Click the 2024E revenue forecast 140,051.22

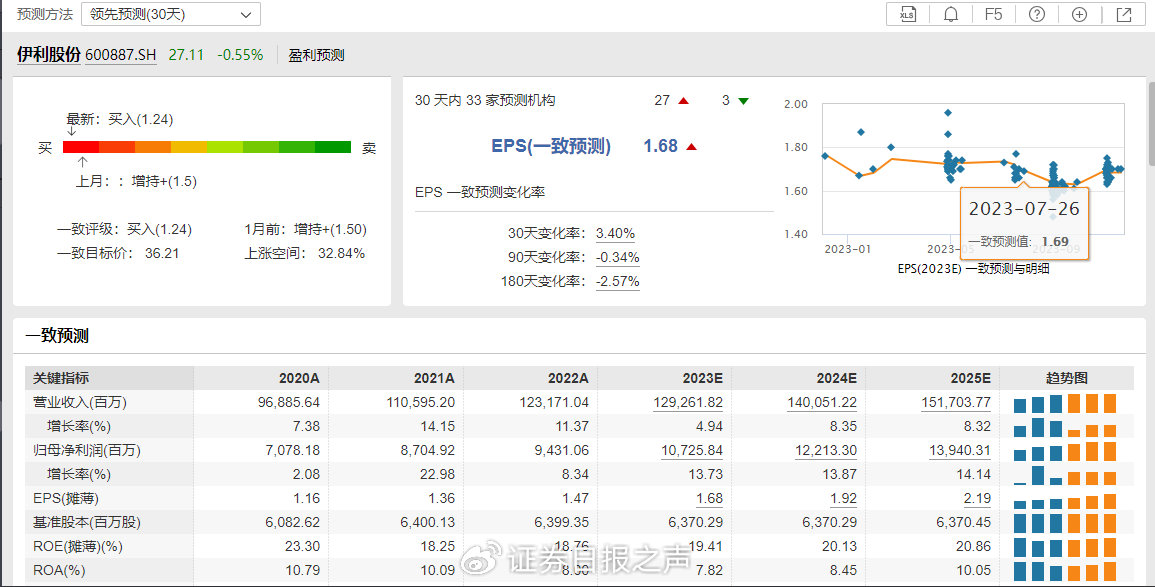(822, 403)
